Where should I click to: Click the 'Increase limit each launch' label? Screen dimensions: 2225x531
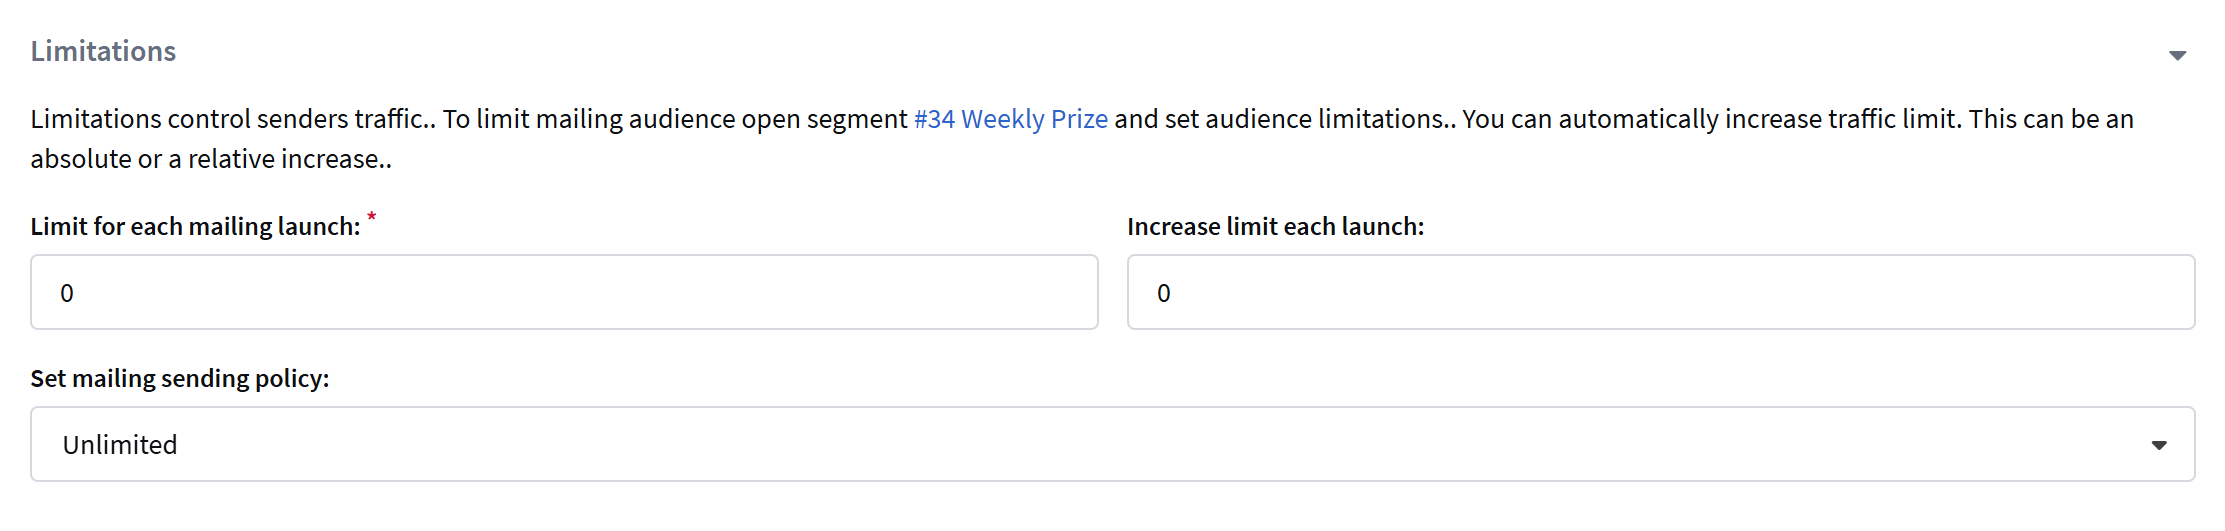1275,227
